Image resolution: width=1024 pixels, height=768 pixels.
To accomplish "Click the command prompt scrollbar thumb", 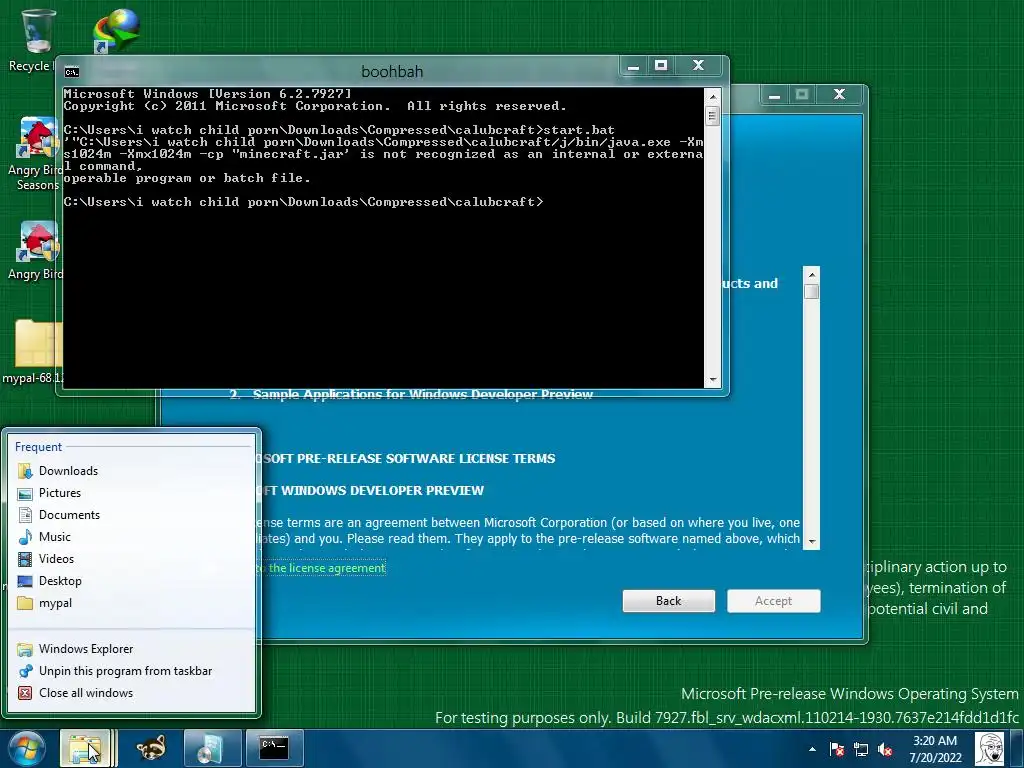I will coord(712,117).
